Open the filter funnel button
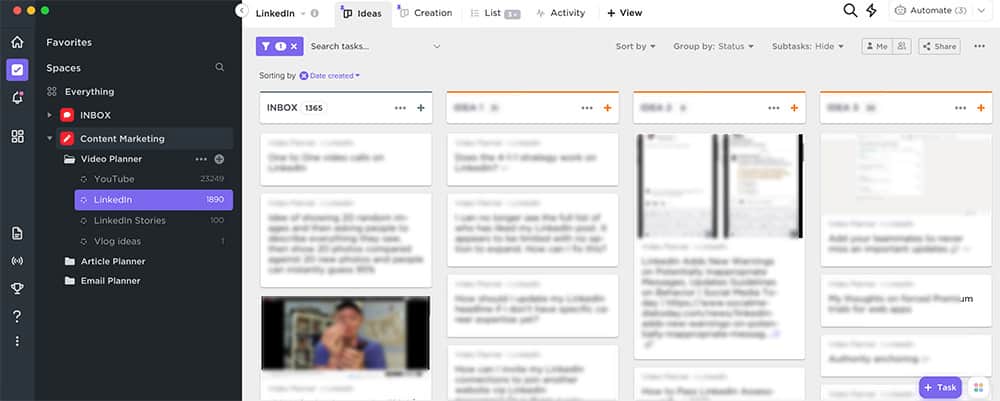This screenshot has height=401, width=1000. pos(266,46)
